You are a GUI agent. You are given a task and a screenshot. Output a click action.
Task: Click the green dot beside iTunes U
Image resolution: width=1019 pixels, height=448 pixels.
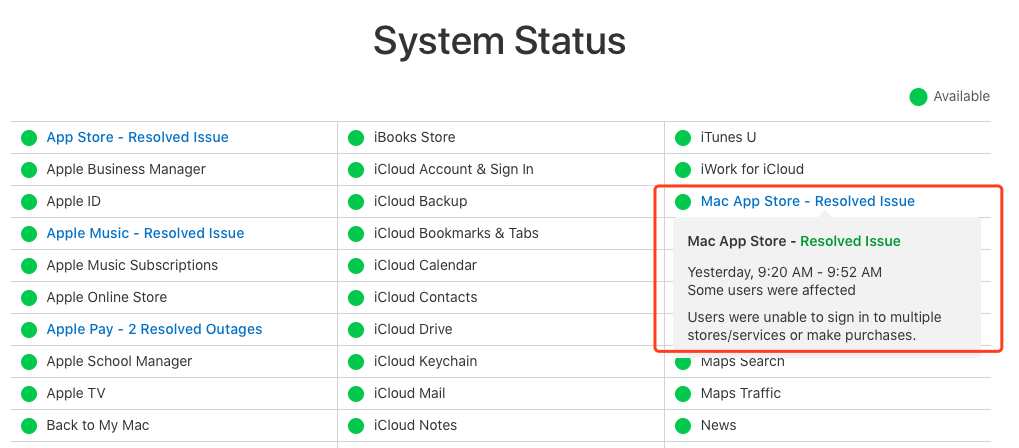[682, 138]
